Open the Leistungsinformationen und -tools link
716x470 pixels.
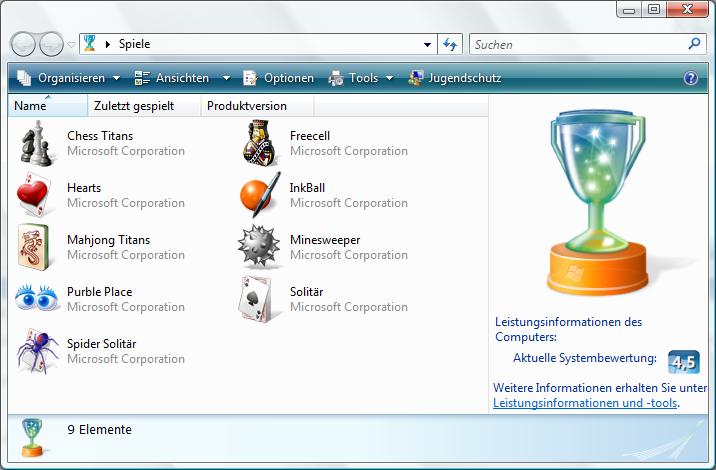(x=585, y=403)
